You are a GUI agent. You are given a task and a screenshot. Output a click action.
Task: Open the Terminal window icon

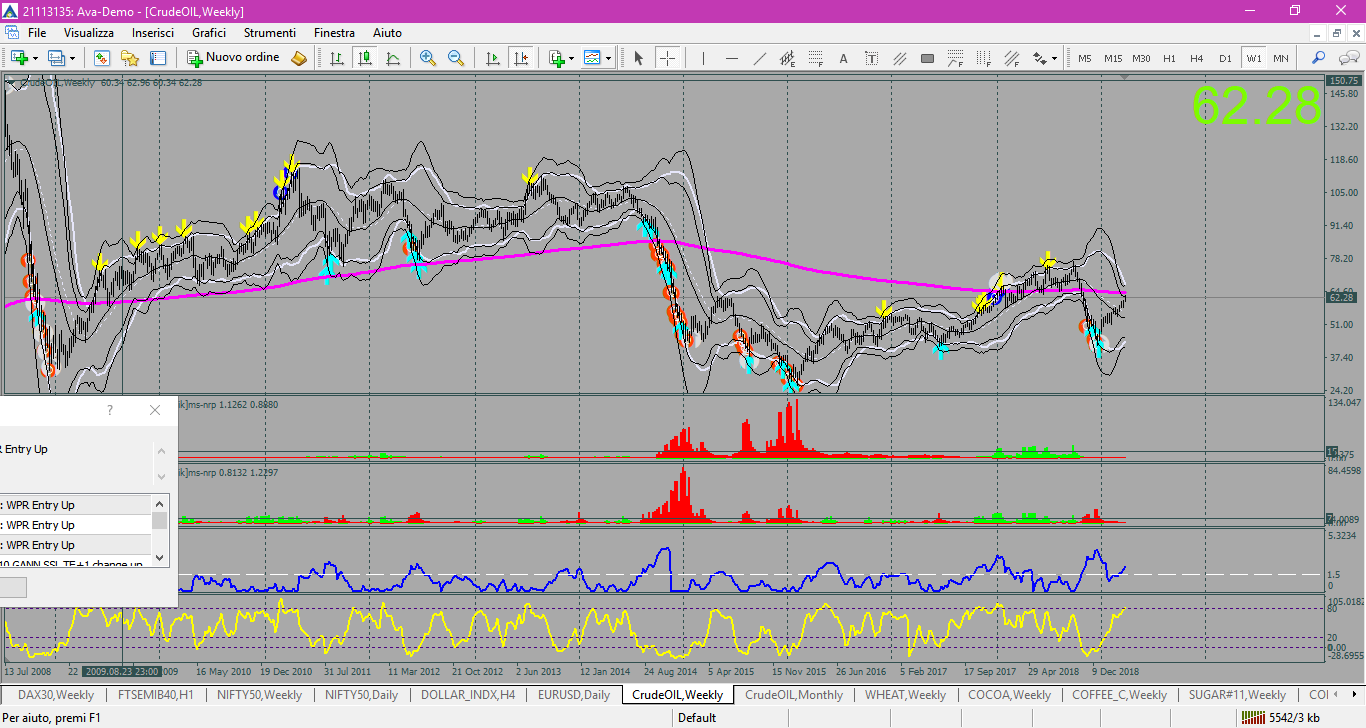point(158,58)
